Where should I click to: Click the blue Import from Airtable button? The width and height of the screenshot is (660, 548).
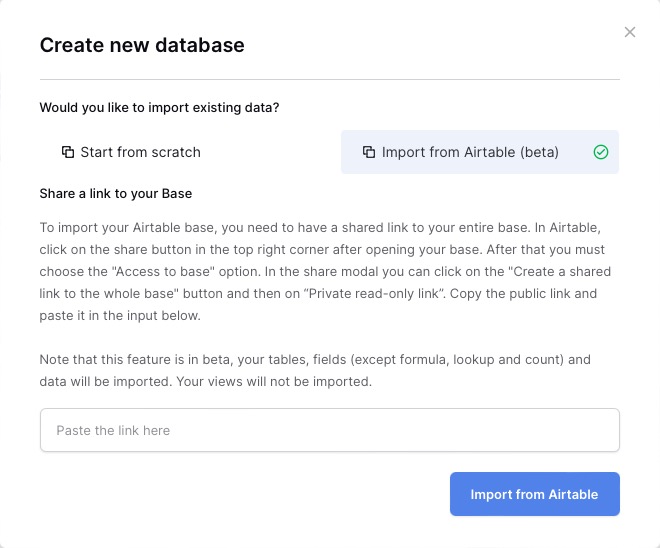(535, 494)
